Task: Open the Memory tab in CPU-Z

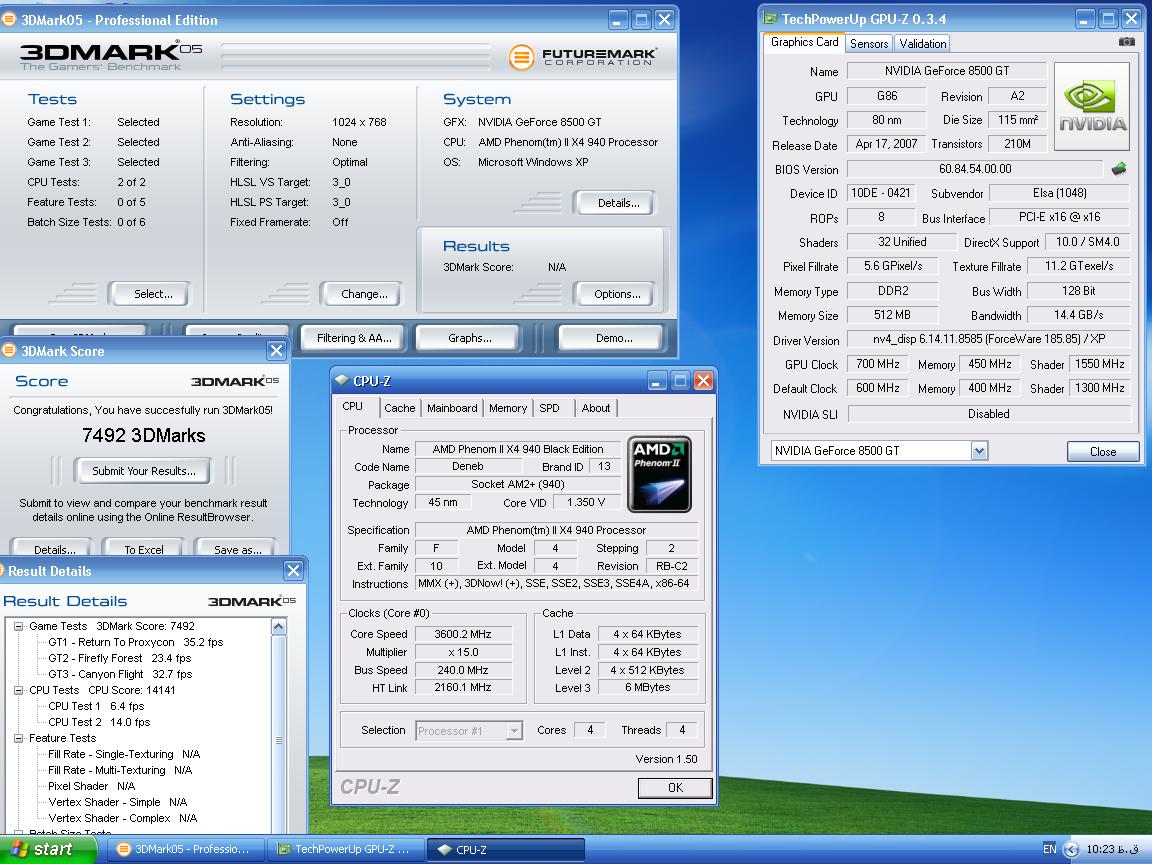Action: click(508, 408)
